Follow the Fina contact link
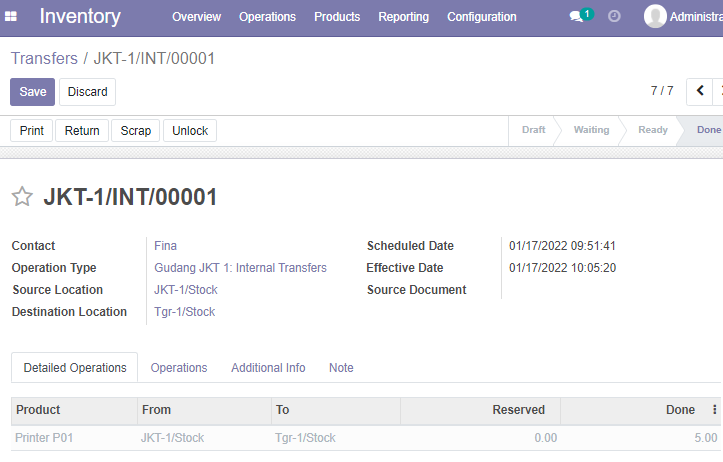 click(x=166, y=246)
